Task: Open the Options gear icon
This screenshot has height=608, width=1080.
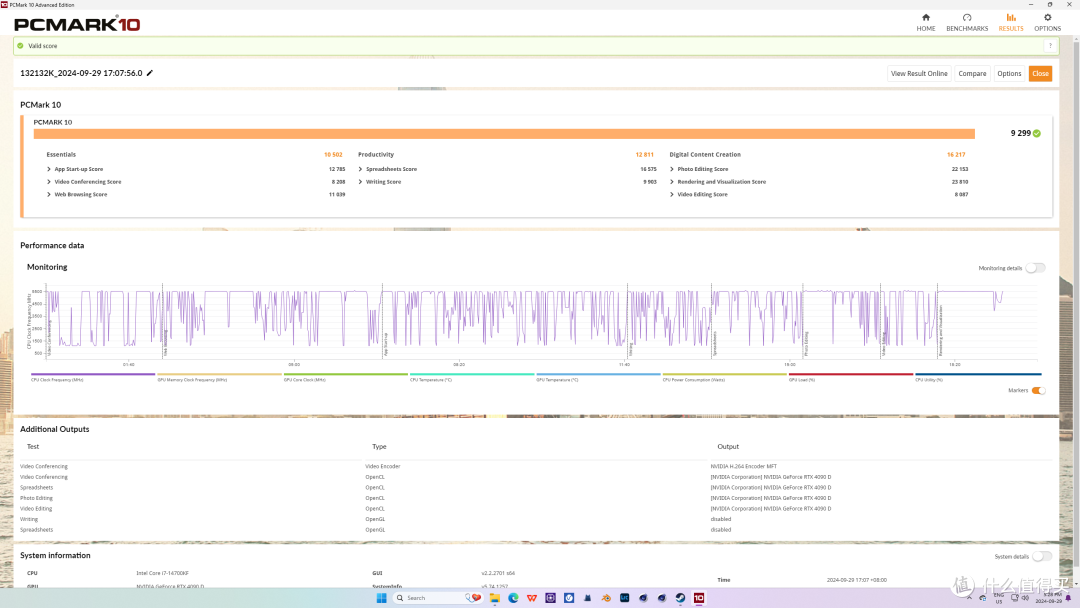Action: coord(1048,18)
